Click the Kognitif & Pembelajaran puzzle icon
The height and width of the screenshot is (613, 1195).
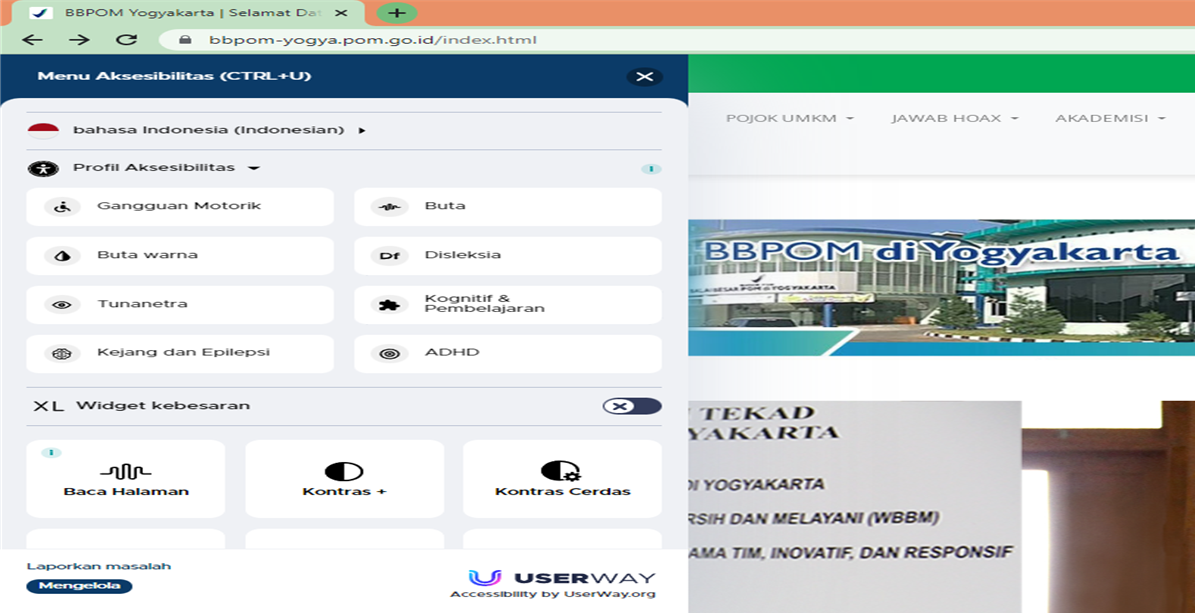[x=389, y=305]
